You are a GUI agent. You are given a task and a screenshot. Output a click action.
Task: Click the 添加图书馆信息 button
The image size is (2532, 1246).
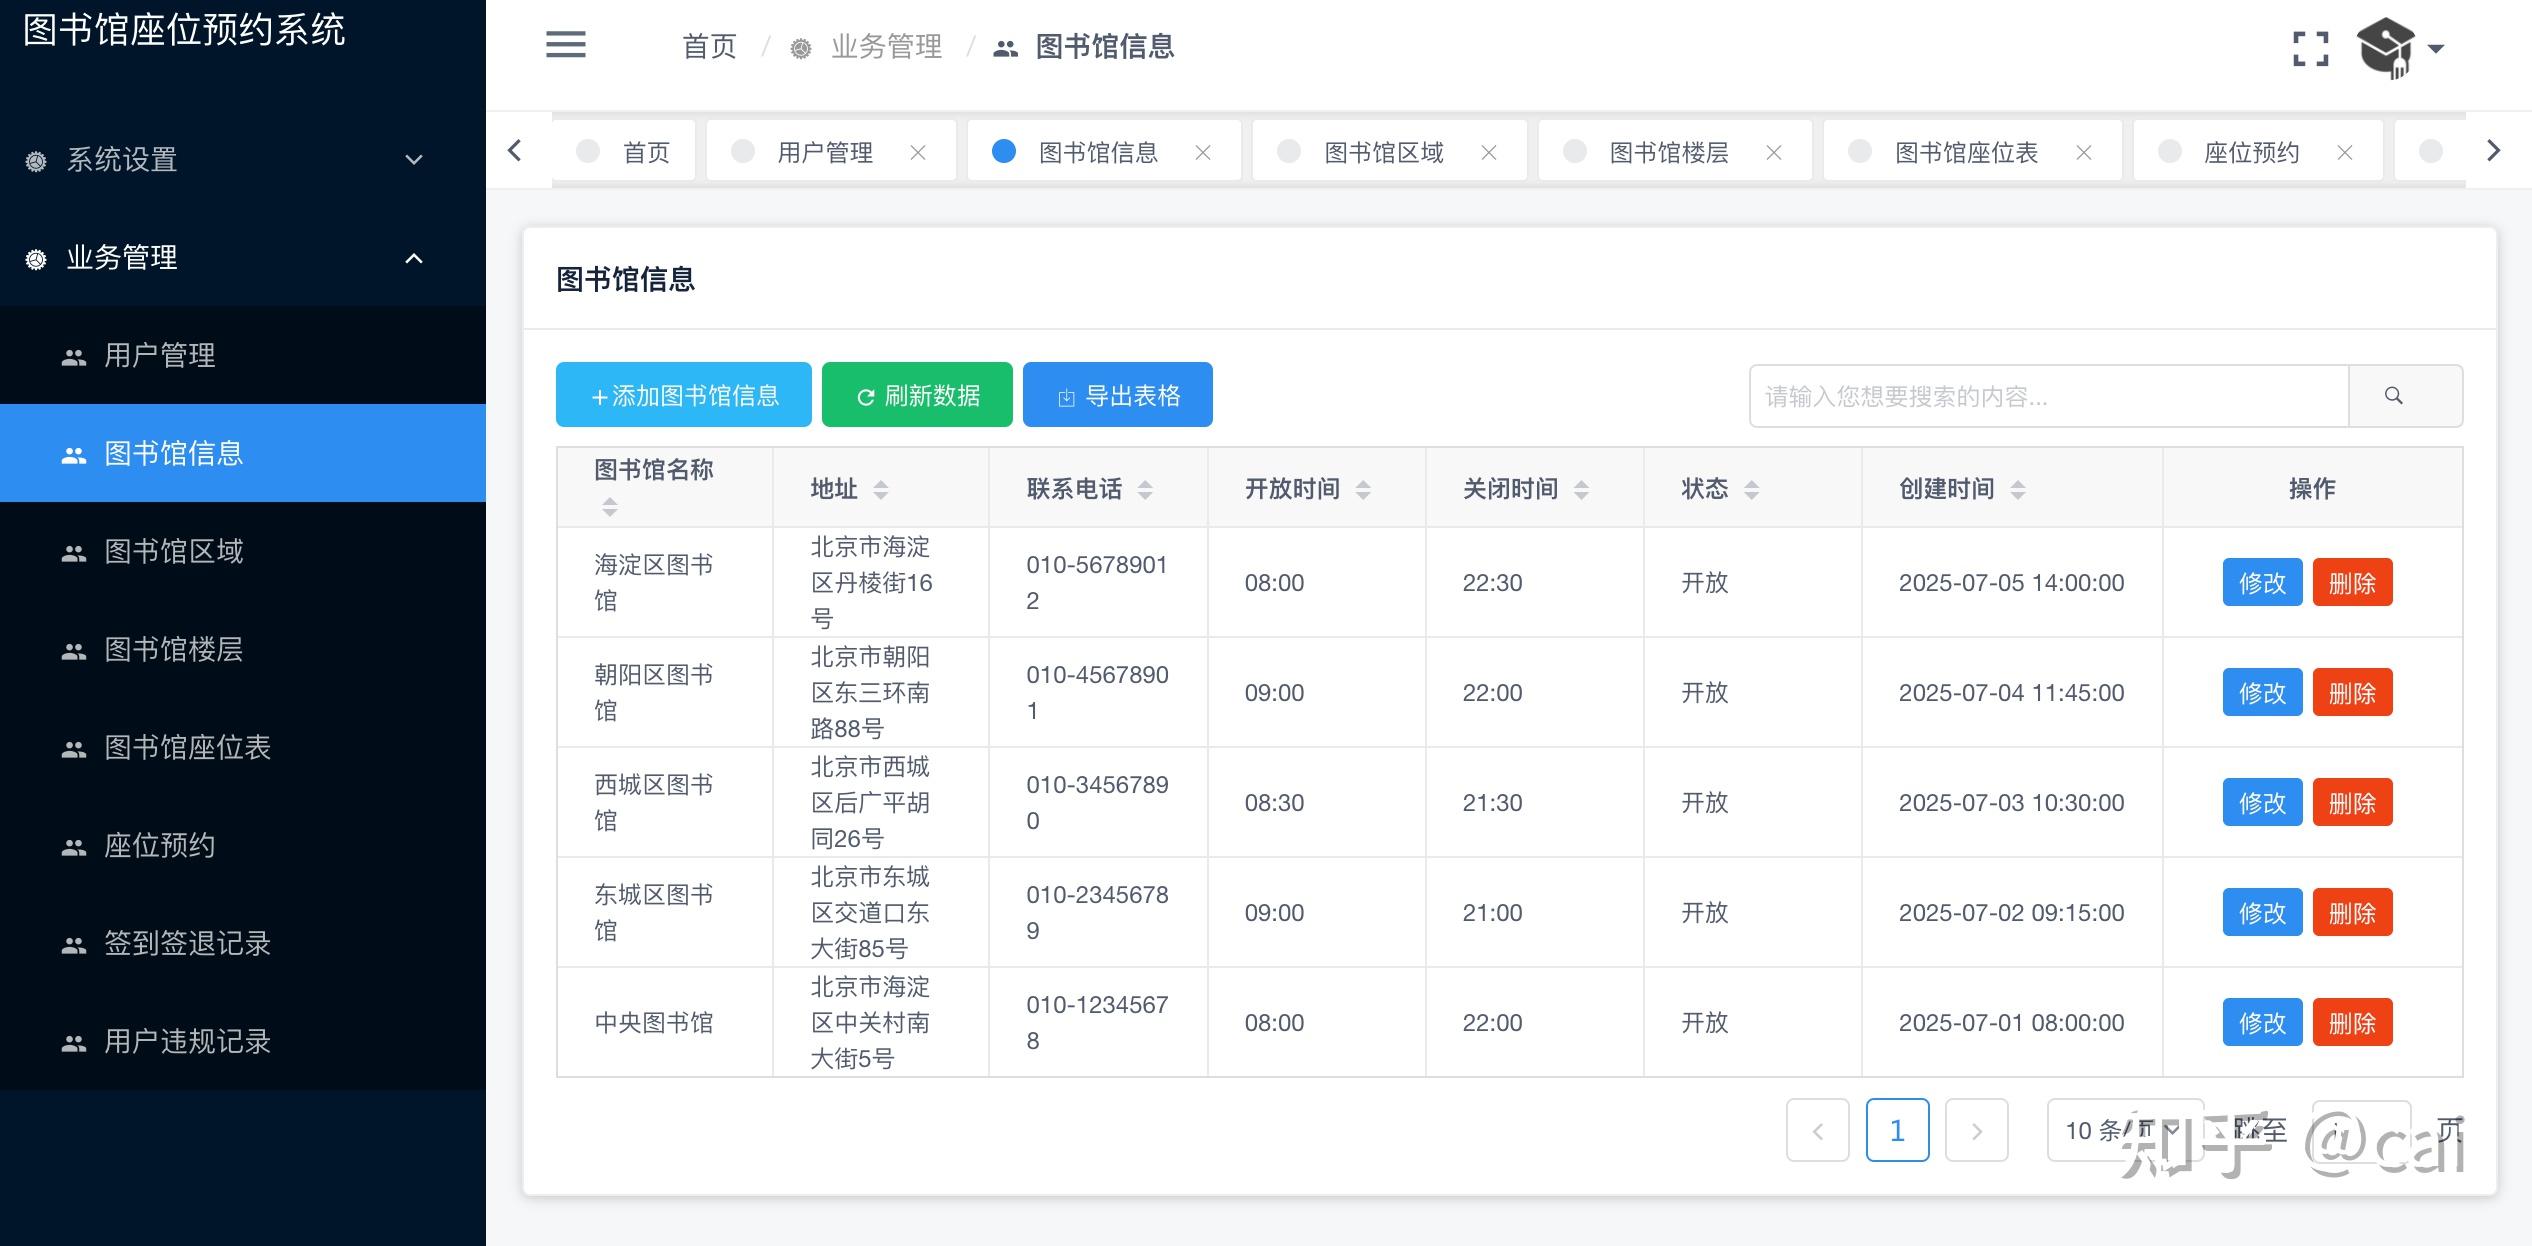(x=683, y=394)
